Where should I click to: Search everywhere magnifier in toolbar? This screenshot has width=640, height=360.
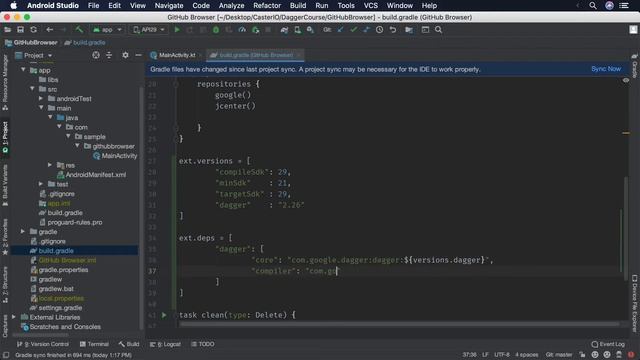[x=438, y=30]
